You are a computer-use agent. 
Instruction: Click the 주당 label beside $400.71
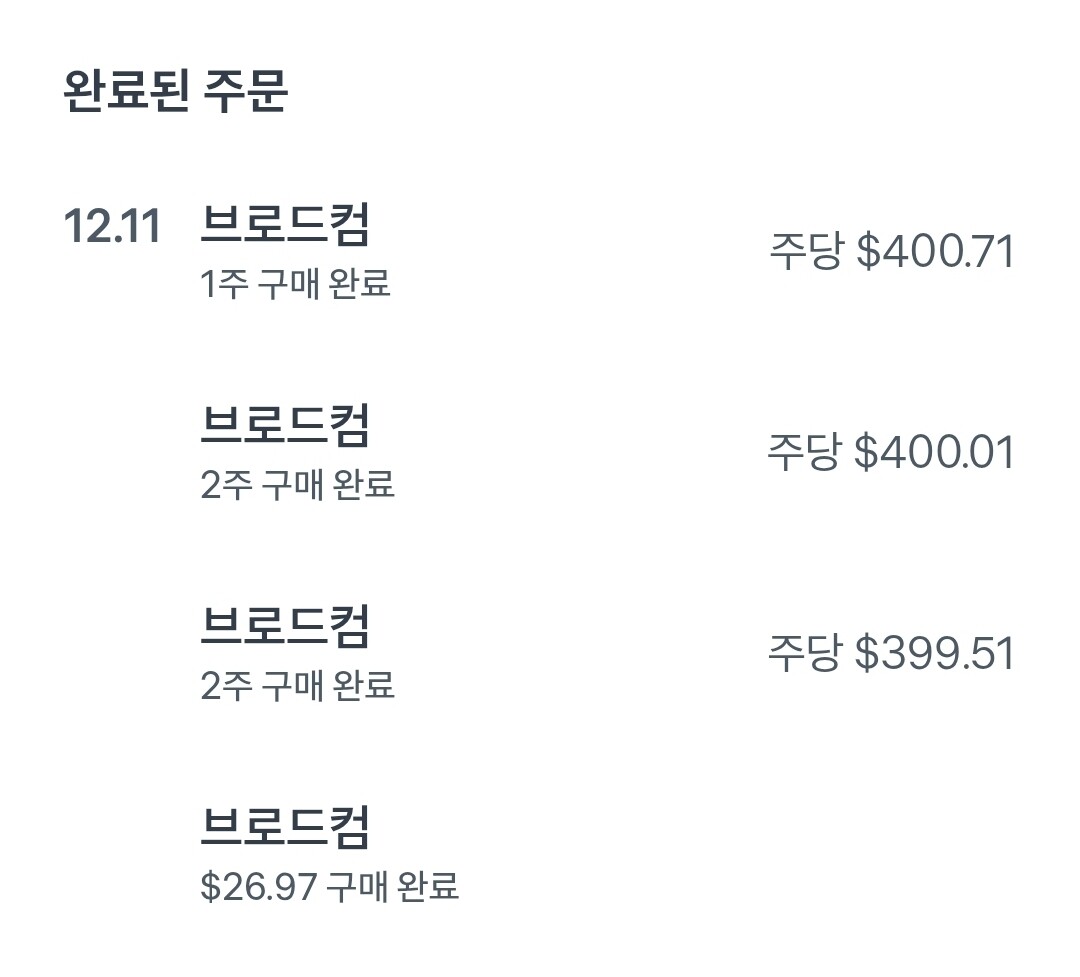[x=805, y=252]
